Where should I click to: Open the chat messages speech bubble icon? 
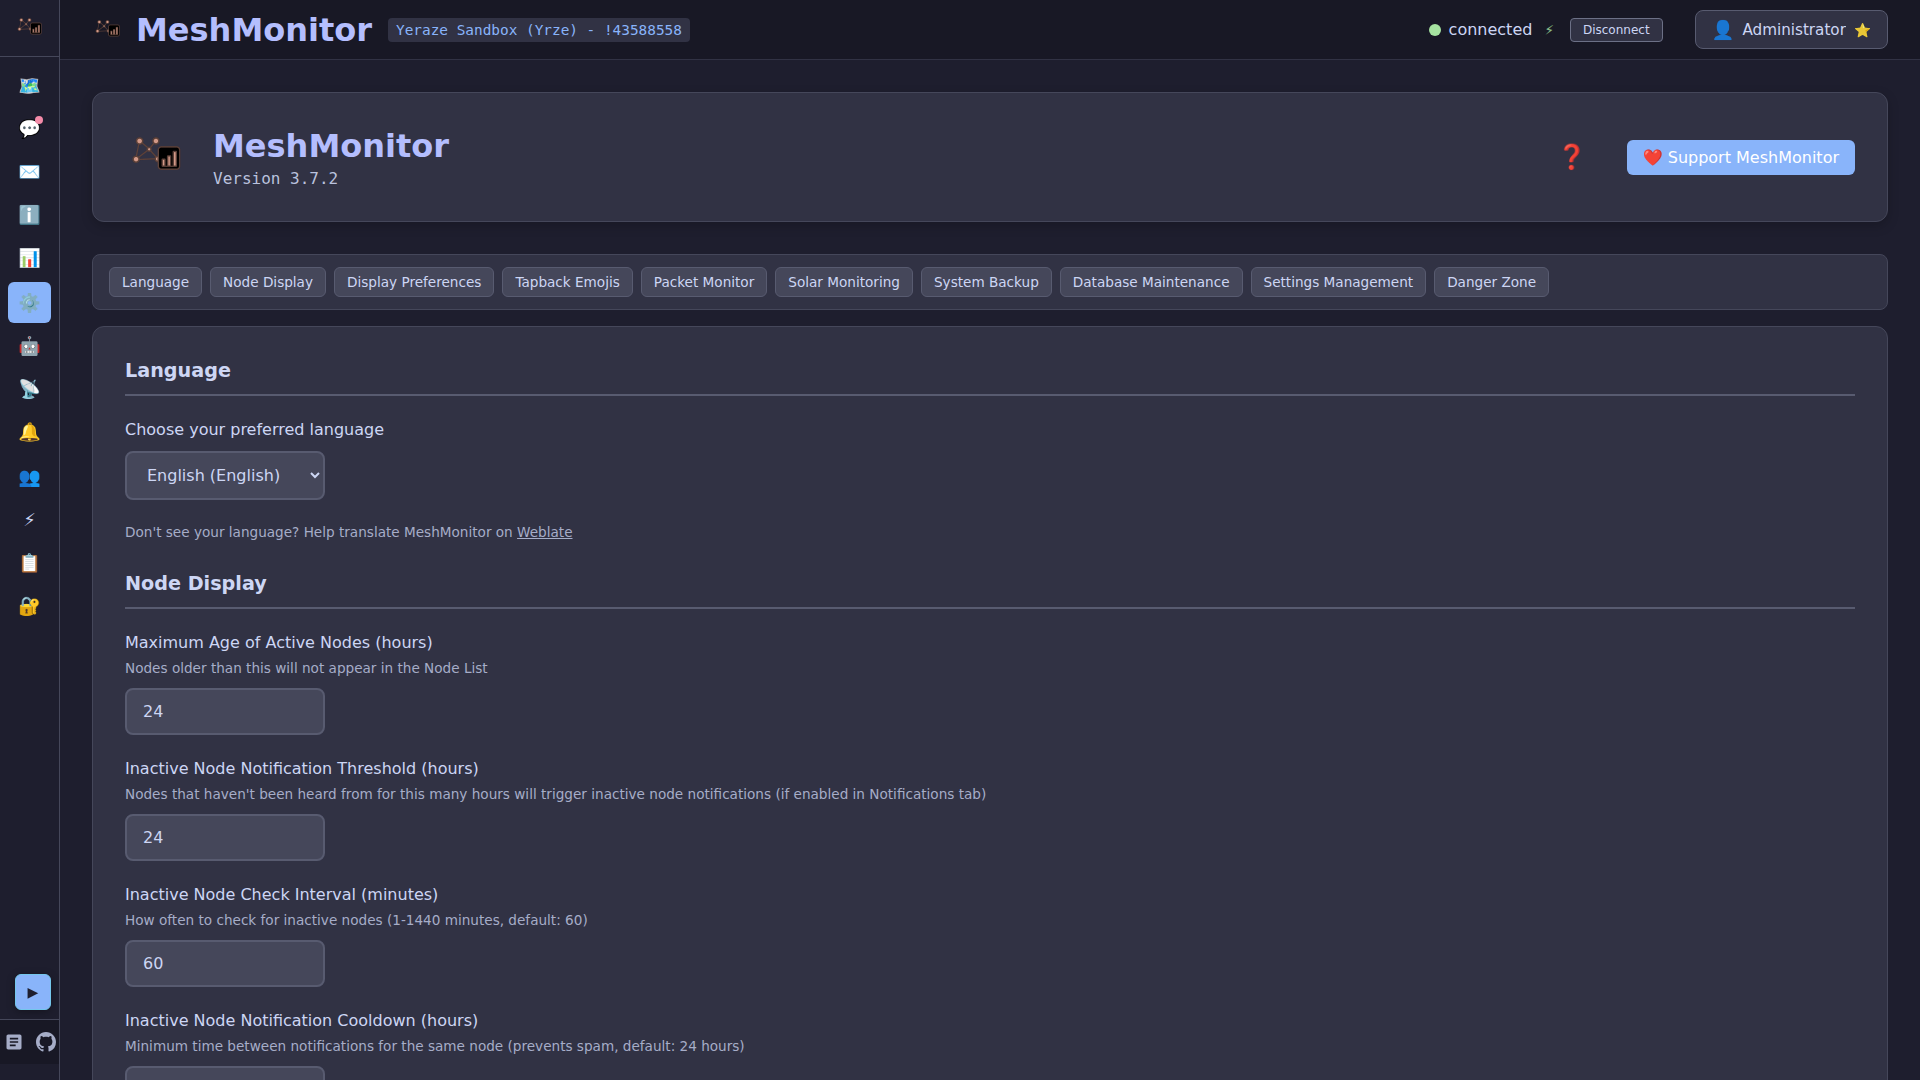29,128
